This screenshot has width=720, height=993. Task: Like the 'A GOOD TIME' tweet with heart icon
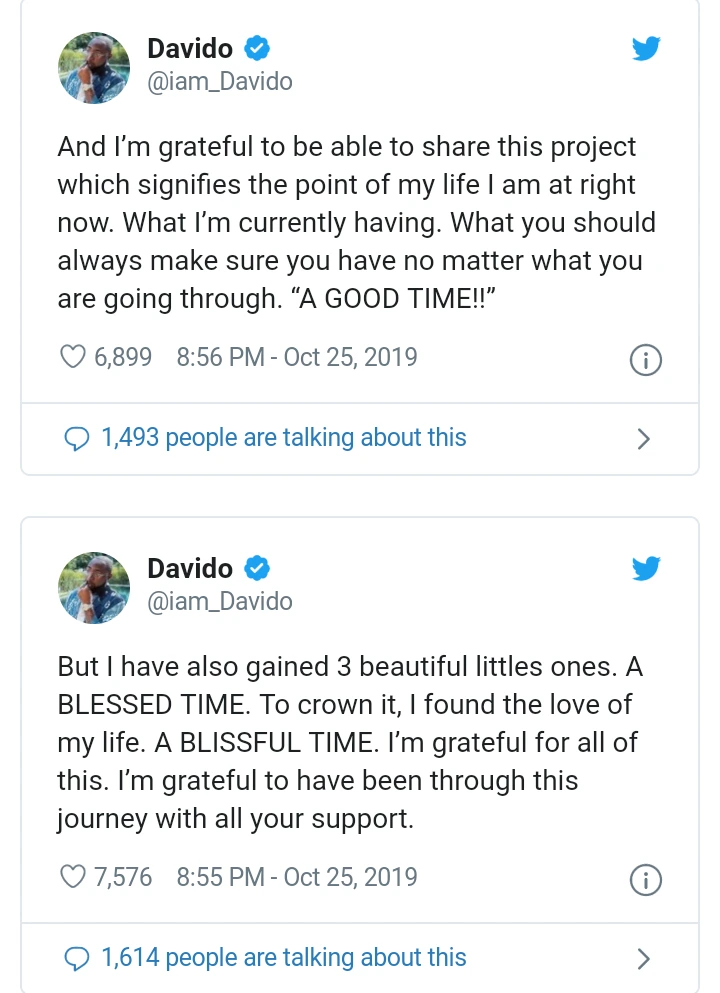click(x=73, y=357)
